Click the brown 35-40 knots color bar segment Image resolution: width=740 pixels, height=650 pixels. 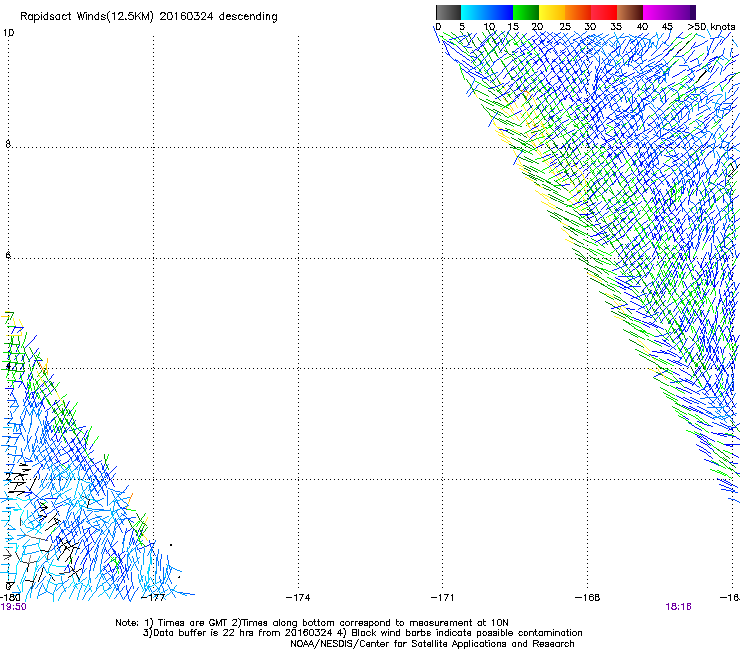[630, 12]
